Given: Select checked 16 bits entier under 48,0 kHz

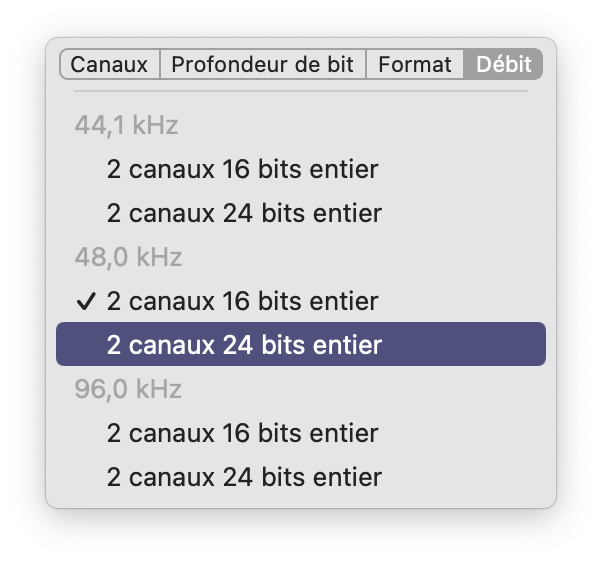Looking at the screenshot, I should pos(301,301).
